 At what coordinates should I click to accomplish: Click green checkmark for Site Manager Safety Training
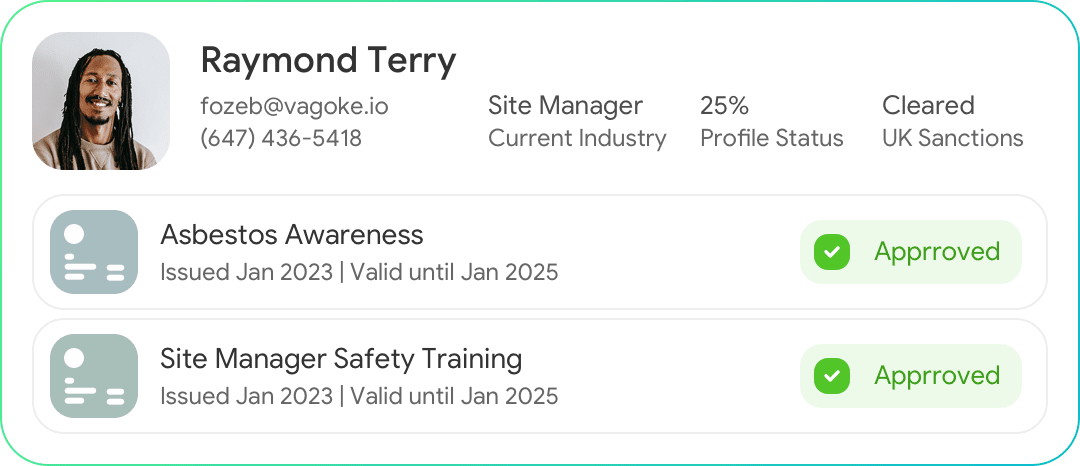tap(831, 376)
